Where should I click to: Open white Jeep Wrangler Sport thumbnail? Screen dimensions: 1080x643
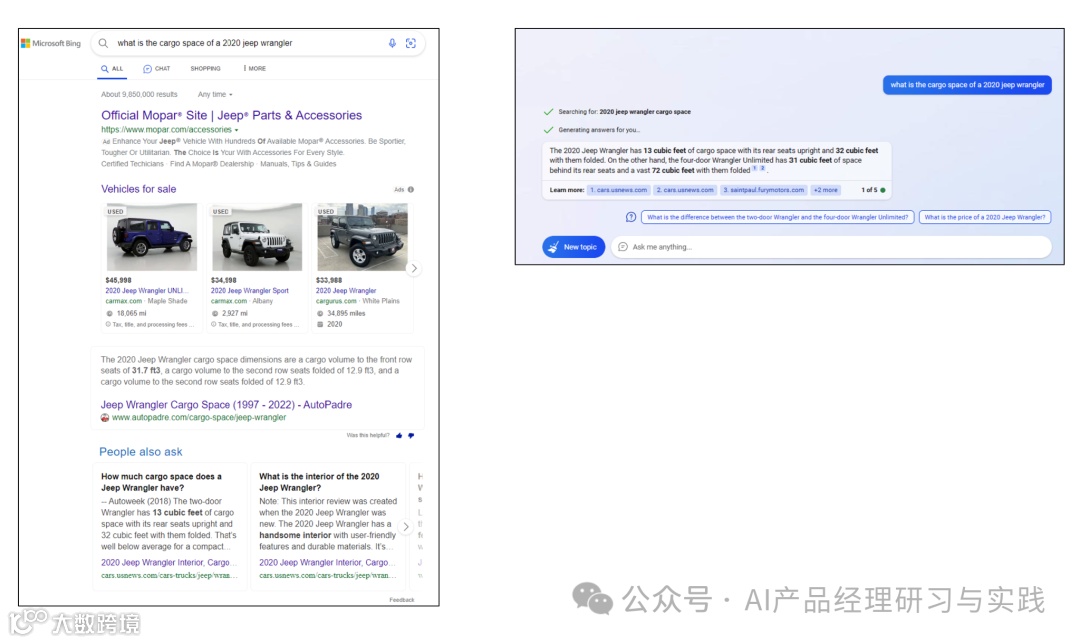point(257,237)
